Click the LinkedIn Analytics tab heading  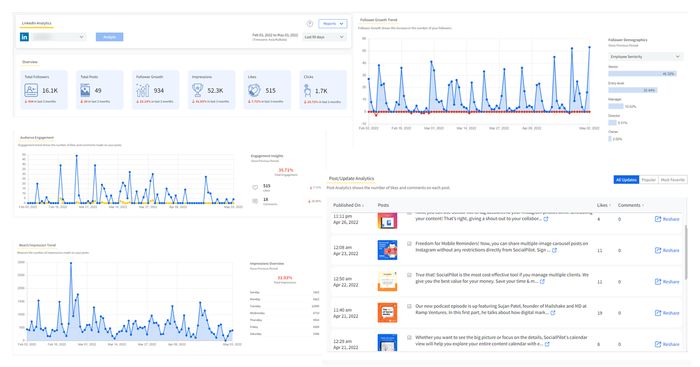37,23
